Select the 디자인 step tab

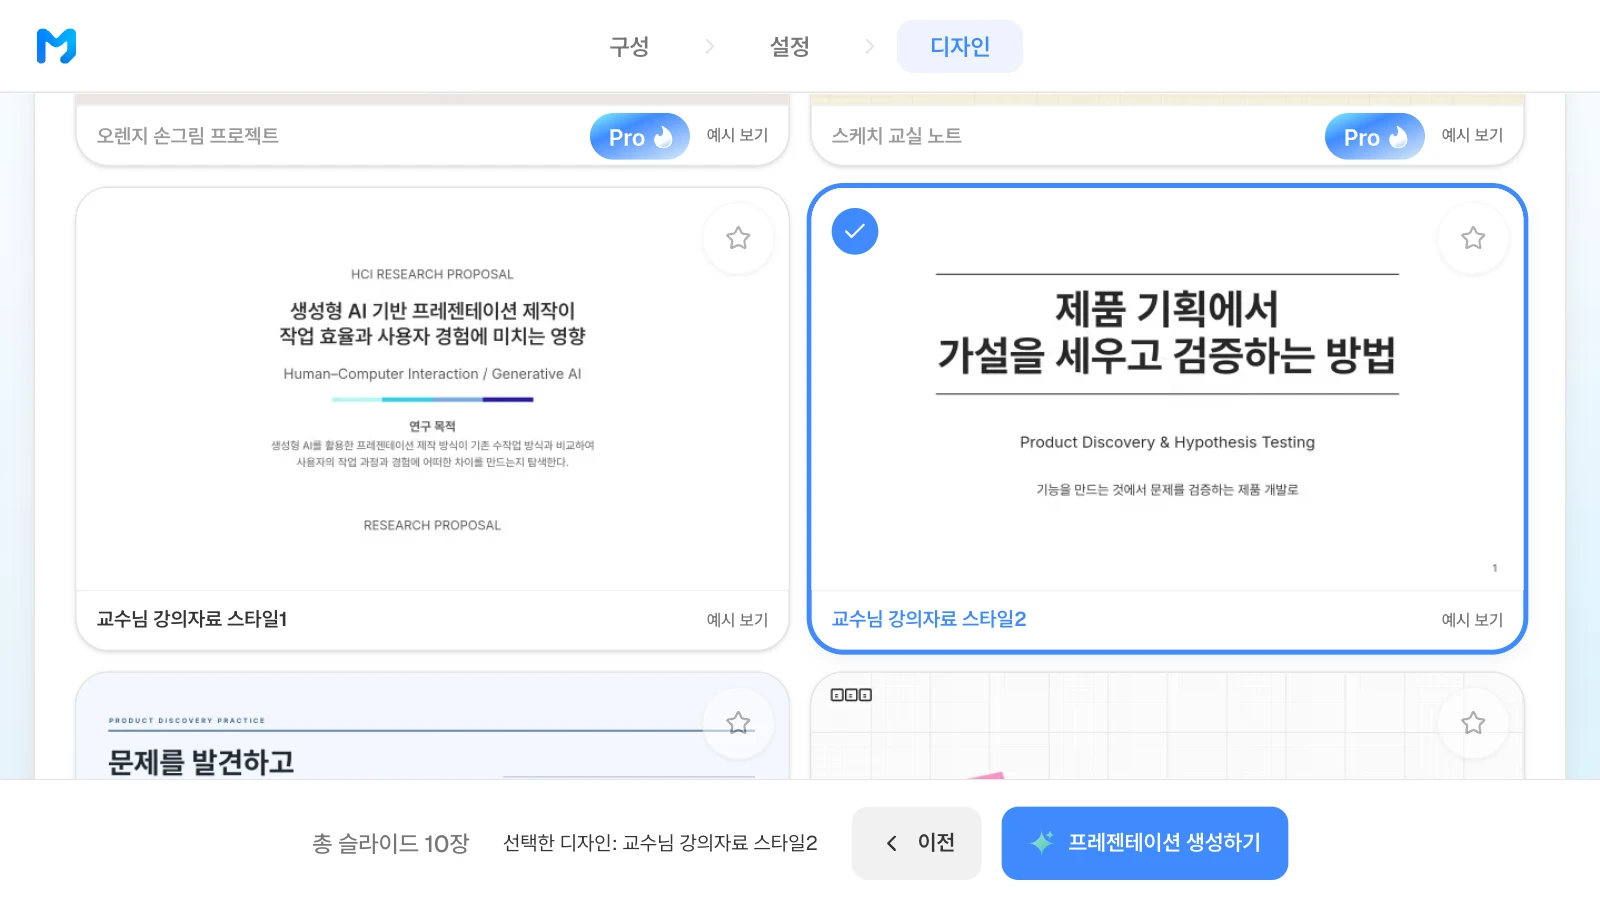click(960, 46)
